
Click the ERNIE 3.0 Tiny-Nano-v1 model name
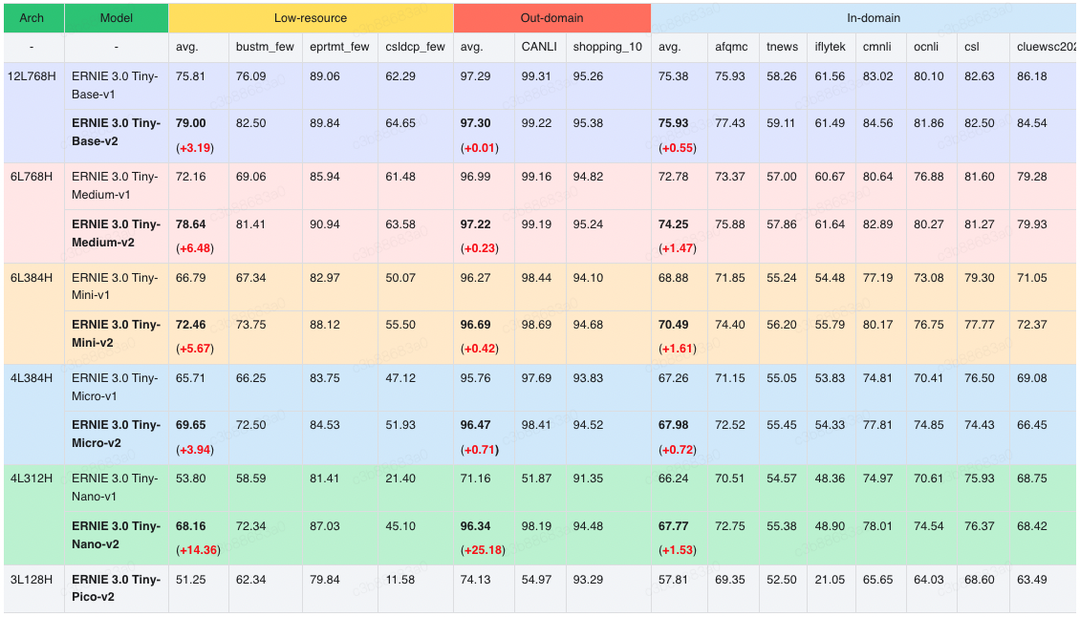point(116,488)
